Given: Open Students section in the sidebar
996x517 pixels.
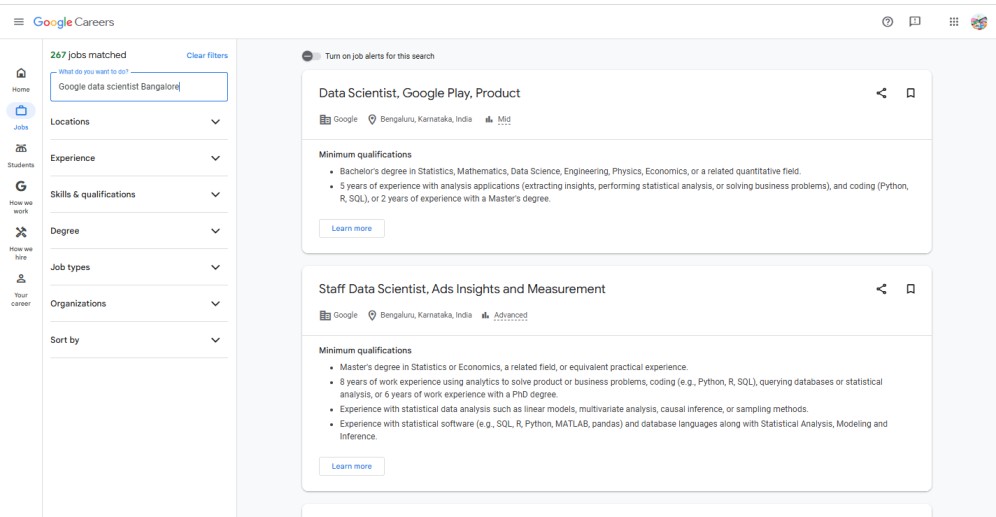Looking at the screenshot, I should (x=21, y=156).
